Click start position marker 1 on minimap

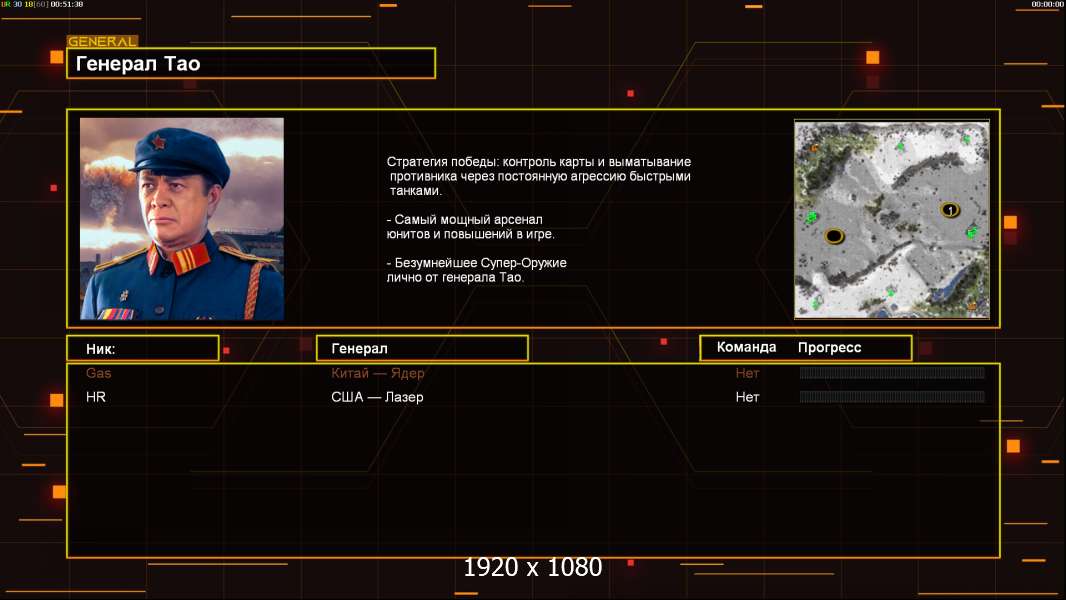coord(950,210)
